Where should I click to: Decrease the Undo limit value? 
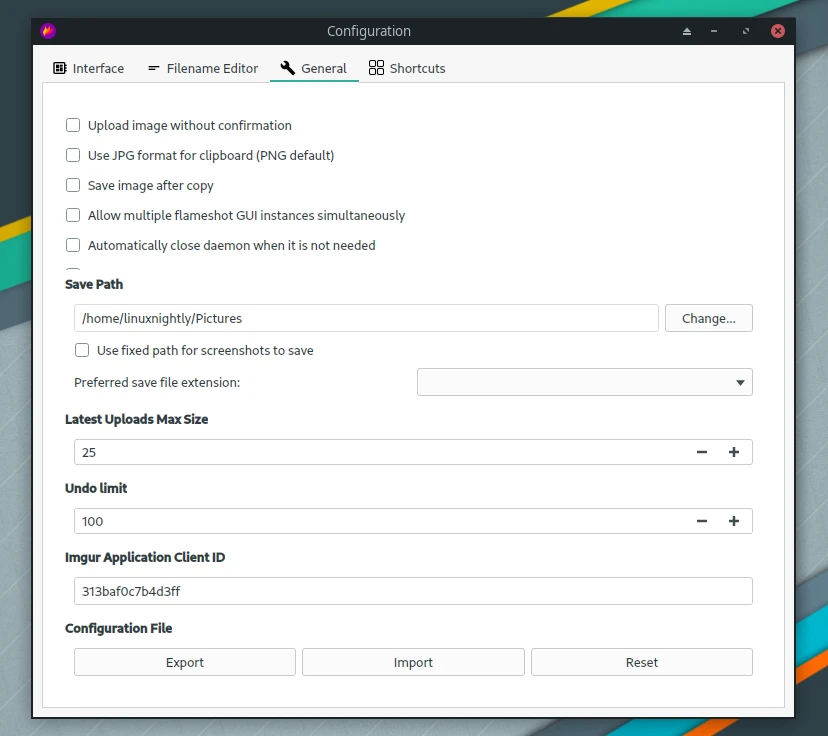click(702, 522)
